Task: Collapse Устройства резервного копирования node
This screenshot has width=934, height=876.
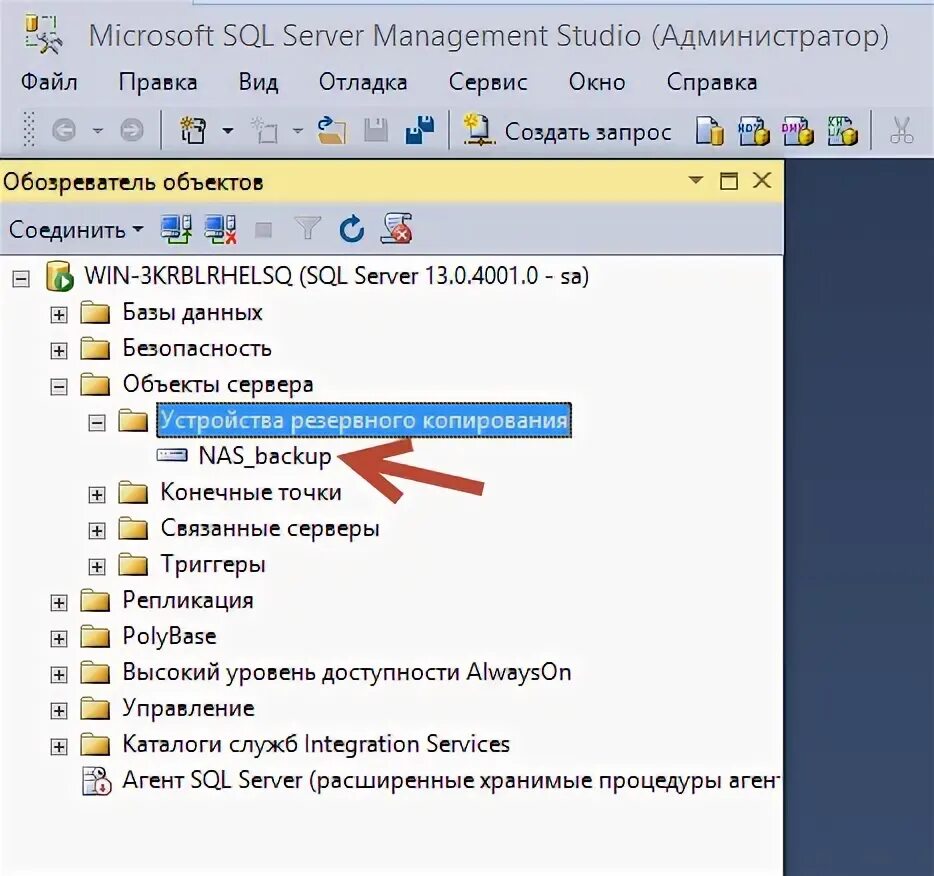Action: pos(96,423)
